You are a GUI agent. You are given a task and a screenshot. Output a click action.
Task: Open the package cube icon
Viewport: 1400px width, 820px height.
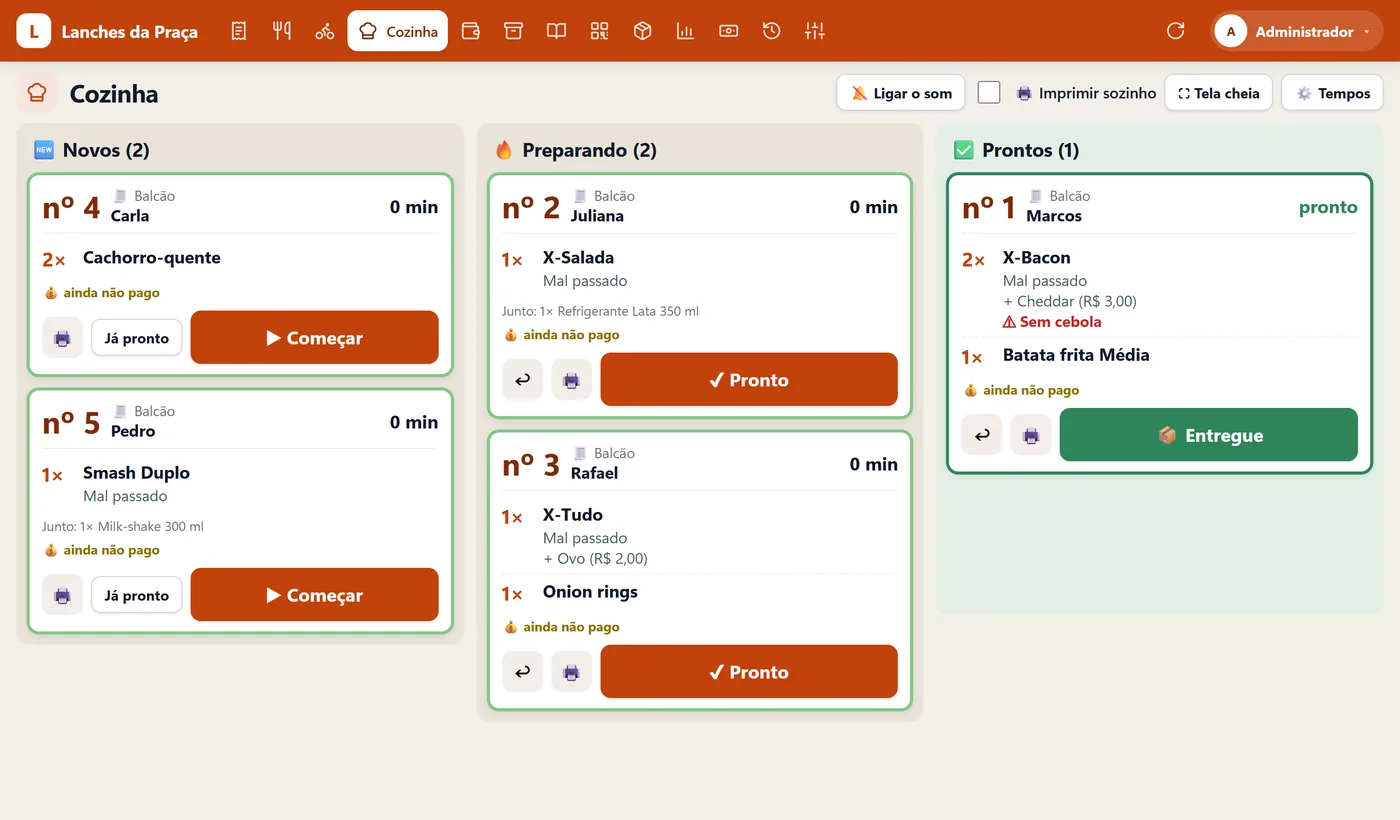(642, 31)
